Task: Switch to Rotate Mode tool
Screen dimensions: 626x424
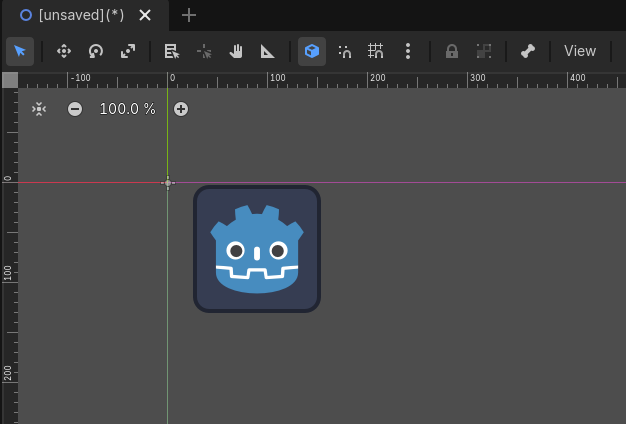Action: (96, 52)
